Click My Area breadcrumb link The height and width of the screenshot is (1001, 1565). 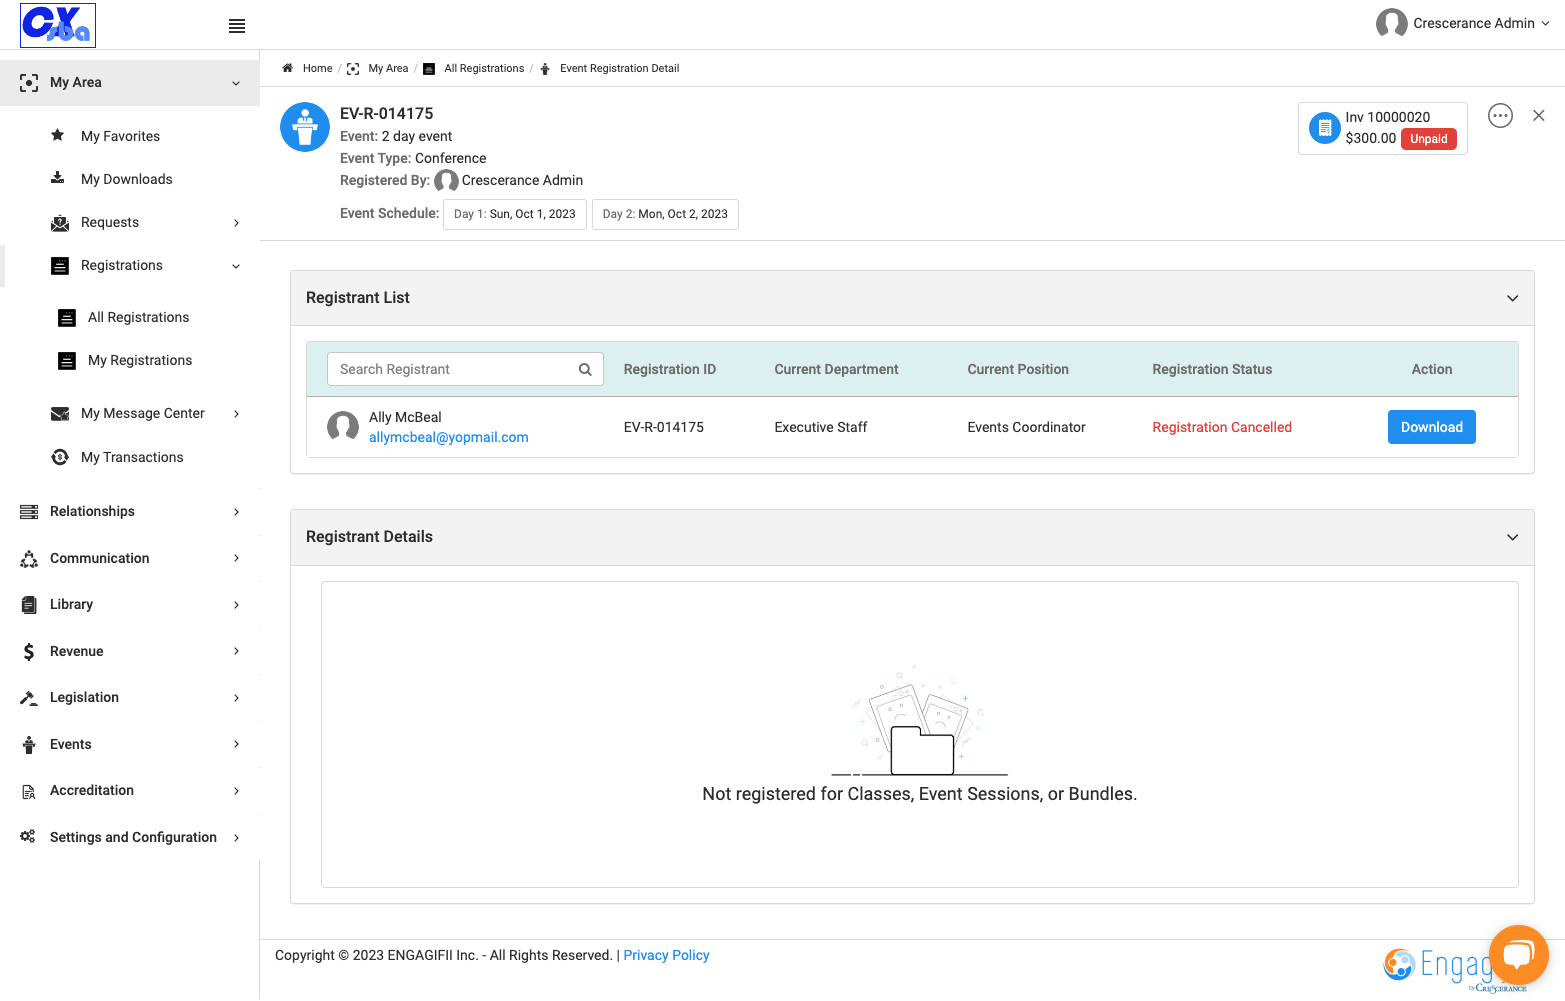click(388, 68)
